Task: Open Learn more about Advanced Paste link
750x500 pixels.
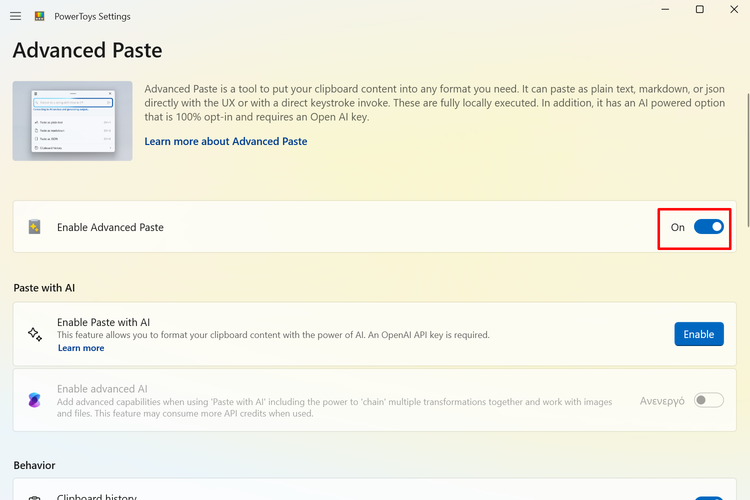Action: point(226,141)
